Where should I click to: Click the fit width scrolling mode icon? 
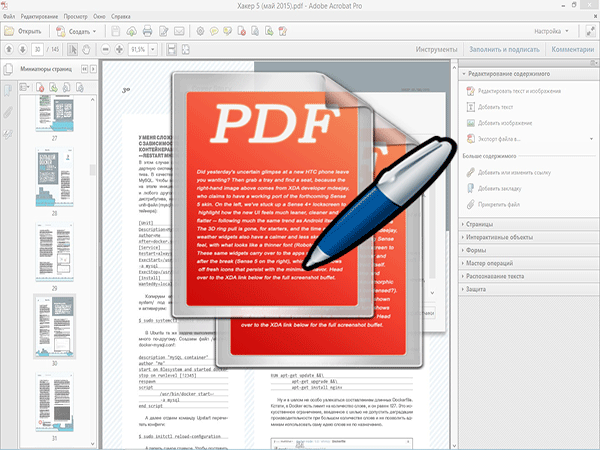coord(171,49)
